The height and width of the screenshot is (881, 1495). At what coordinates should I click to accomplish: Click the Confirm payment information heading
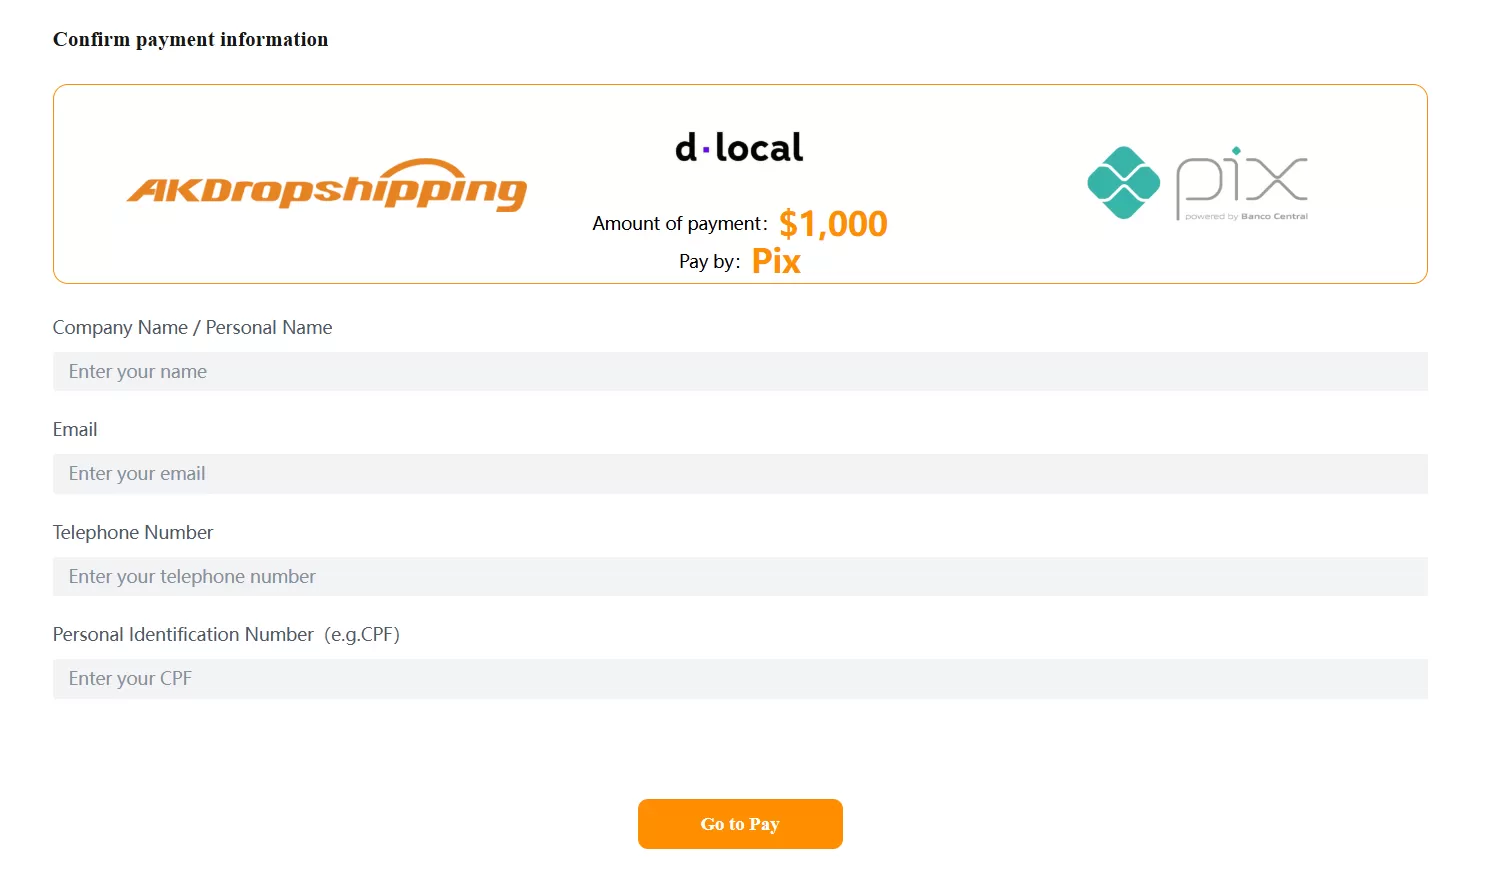[190, 39]
